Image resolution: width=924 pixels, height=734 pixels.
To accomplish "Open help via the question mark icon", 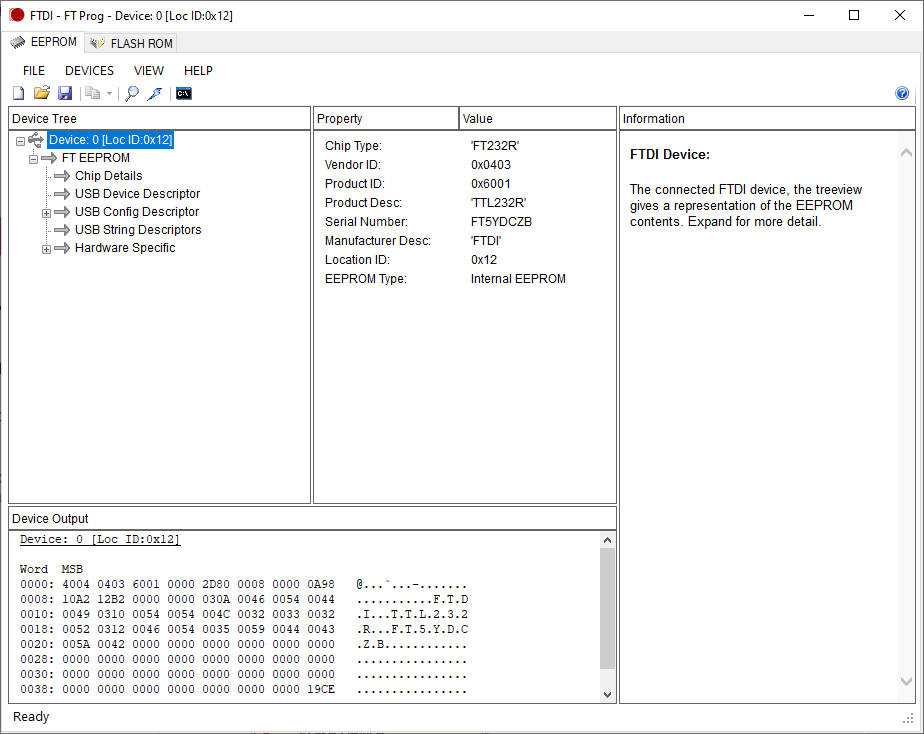I will click(902, 93).
